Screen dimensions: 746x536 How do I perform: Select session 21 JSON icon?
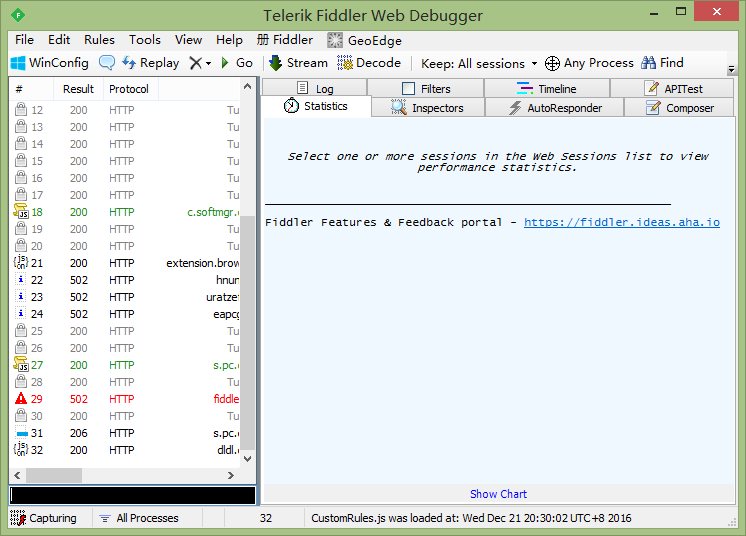[x=21, y=263]
